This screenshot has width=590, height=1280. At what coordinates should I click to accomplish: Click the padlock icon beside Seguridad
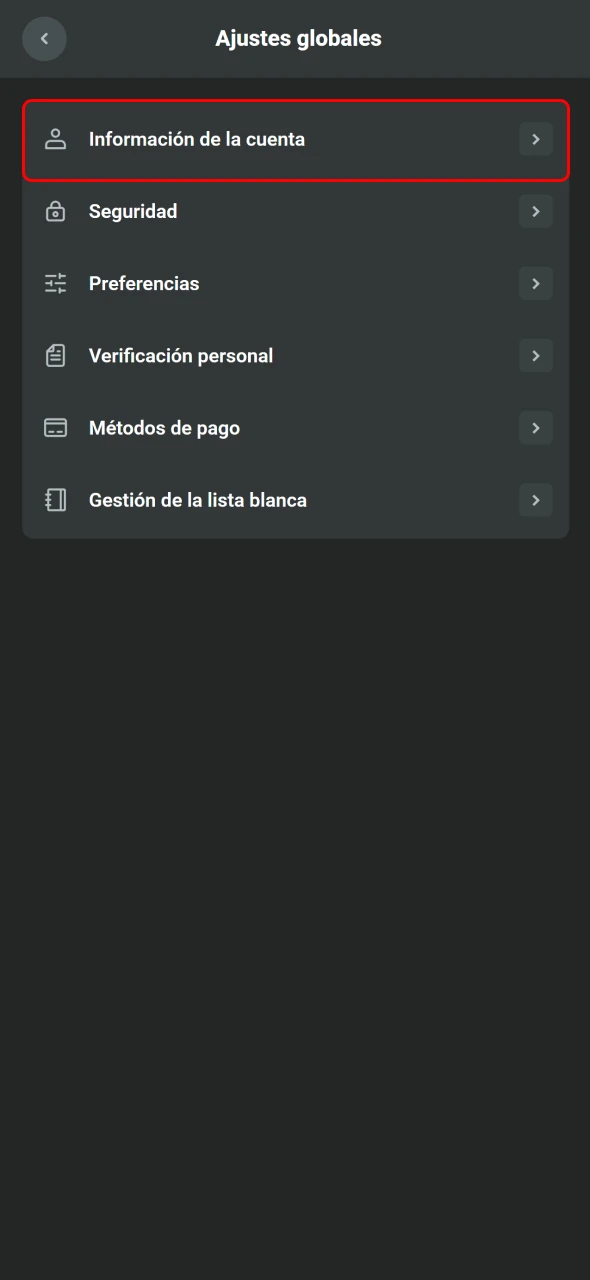55,211
